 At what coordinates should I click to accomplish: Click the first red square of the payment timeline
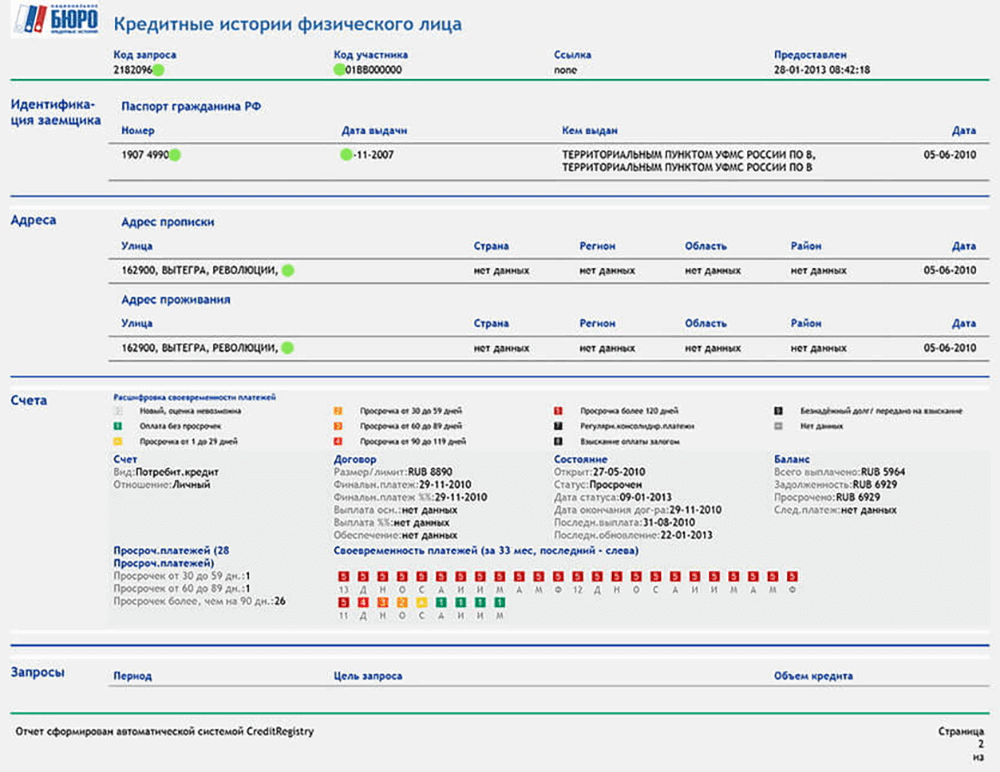[344, 577]
